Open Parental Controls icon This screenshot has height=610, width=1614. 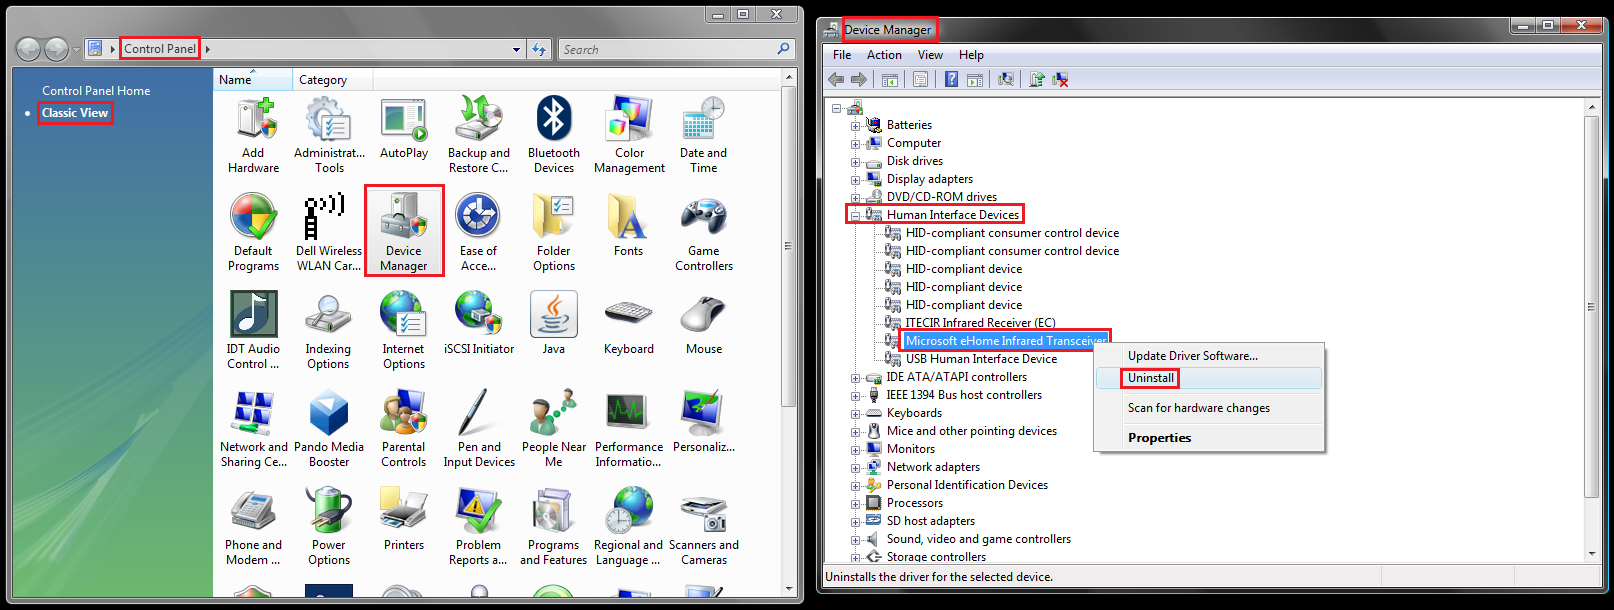point(404,428)
